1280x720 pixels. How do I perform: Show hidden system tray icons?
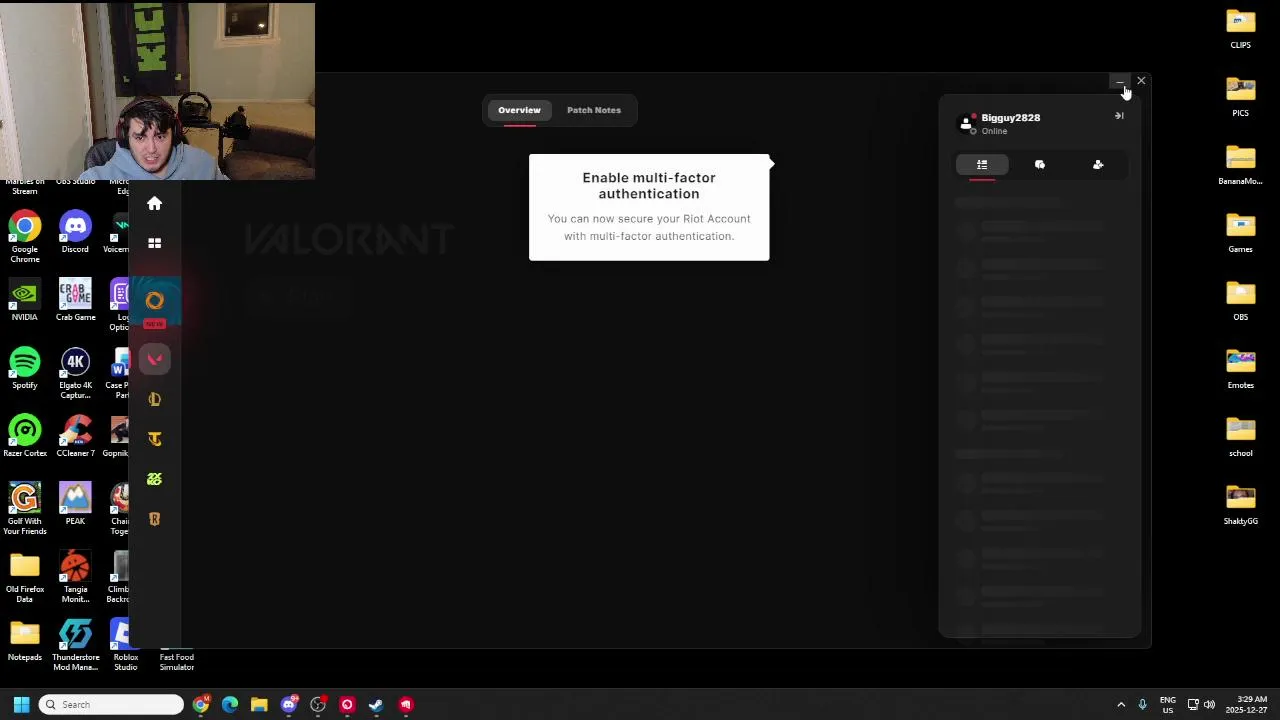(x=1121, y=704)
